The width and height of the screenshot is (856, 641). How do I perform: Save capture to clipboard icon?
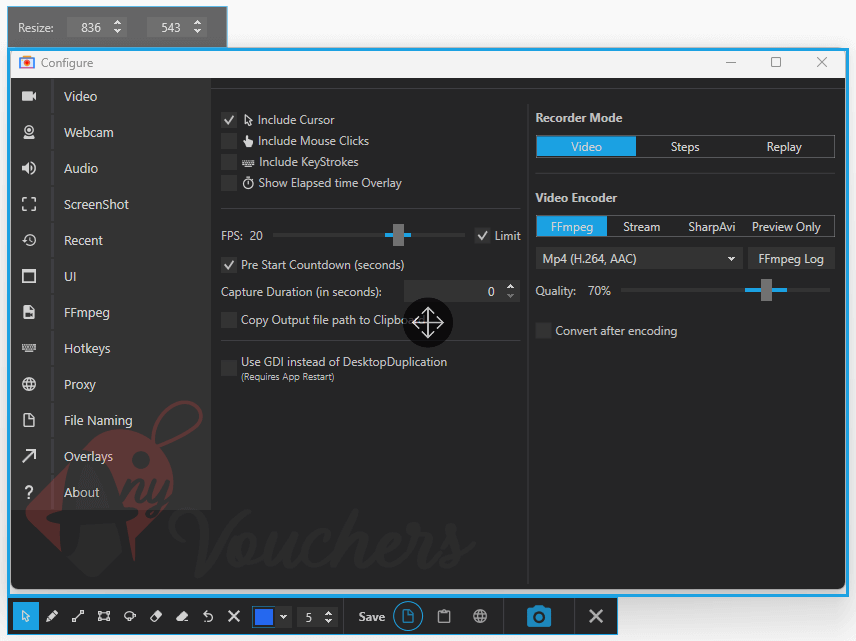tap(445, 617)
